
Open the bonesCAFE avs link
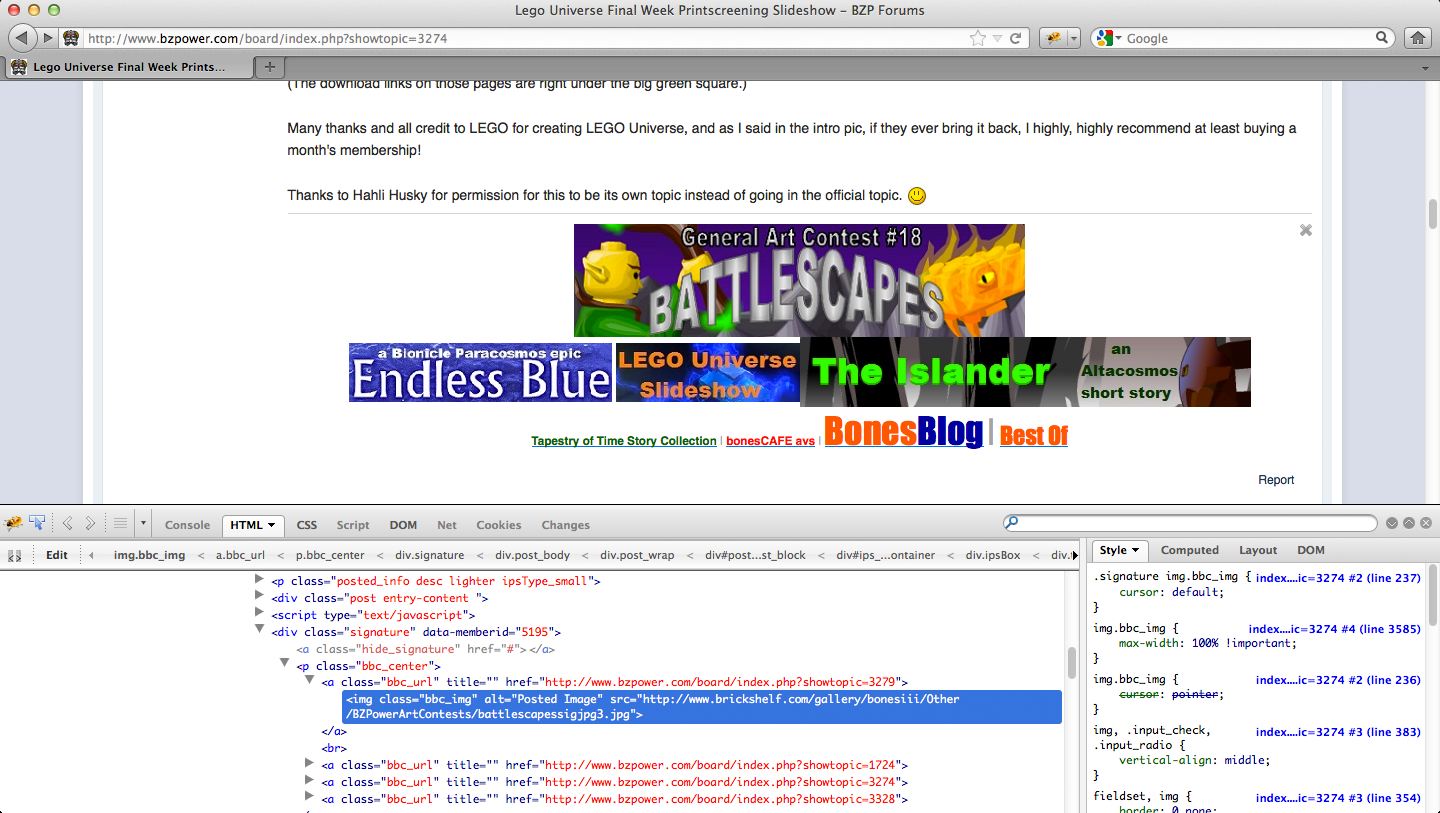coord(770,441)
